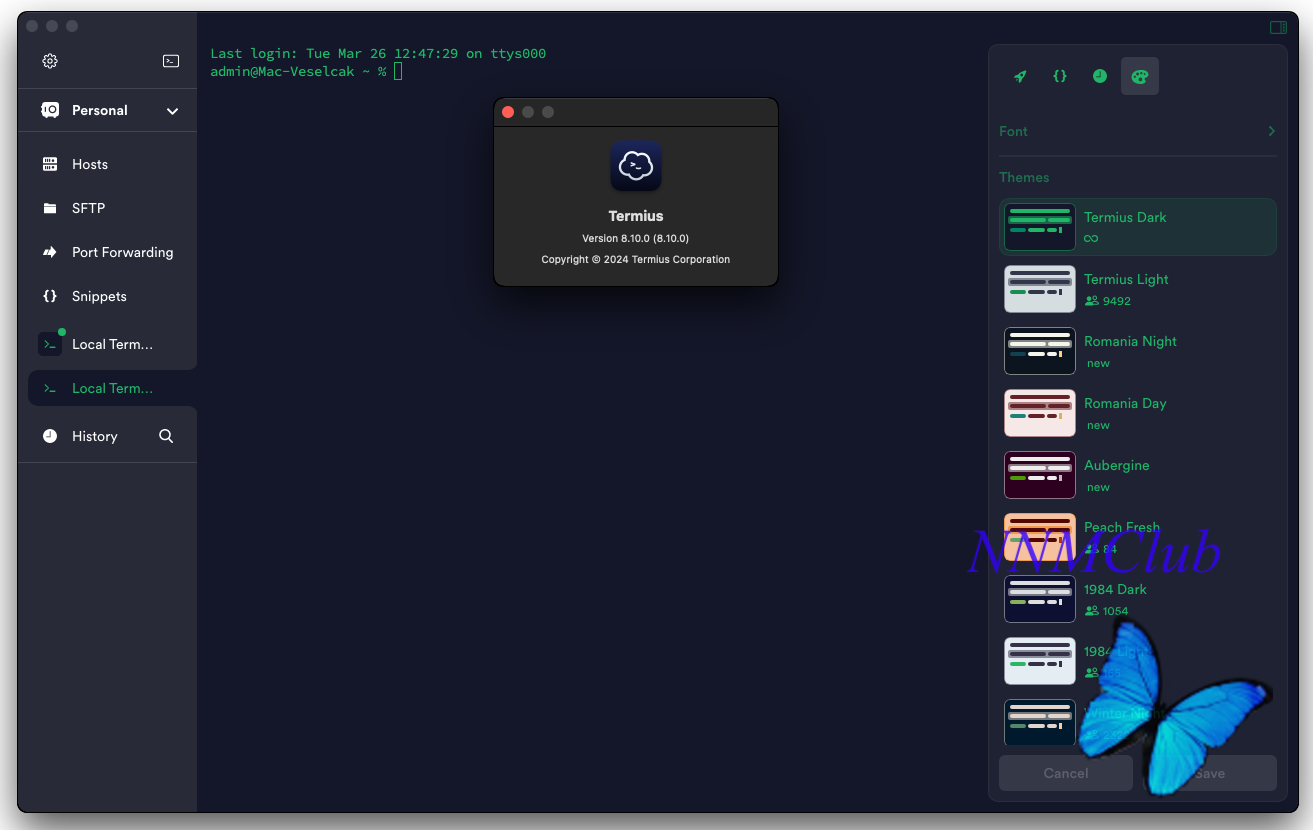Screen dimensions: 1313x830
Task: Click the search icon next to History
Action: [x=166, y=436]
